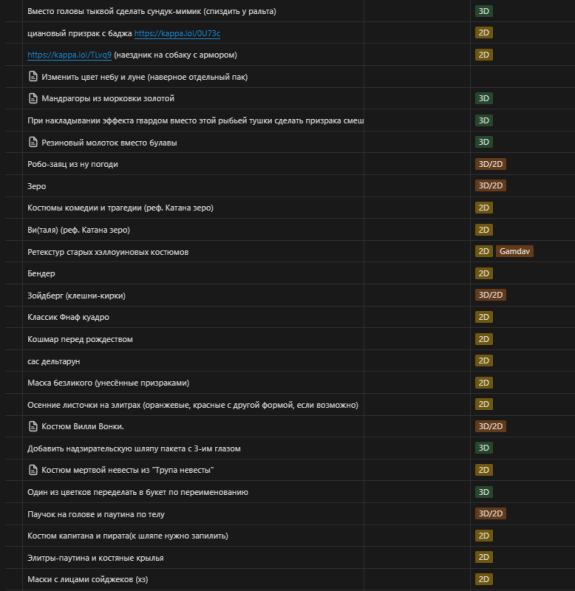This screenshot has width=575, height=591.
Task: Click the 3D/2D tag for Робо-заяц row
Action: click(490, 164)
